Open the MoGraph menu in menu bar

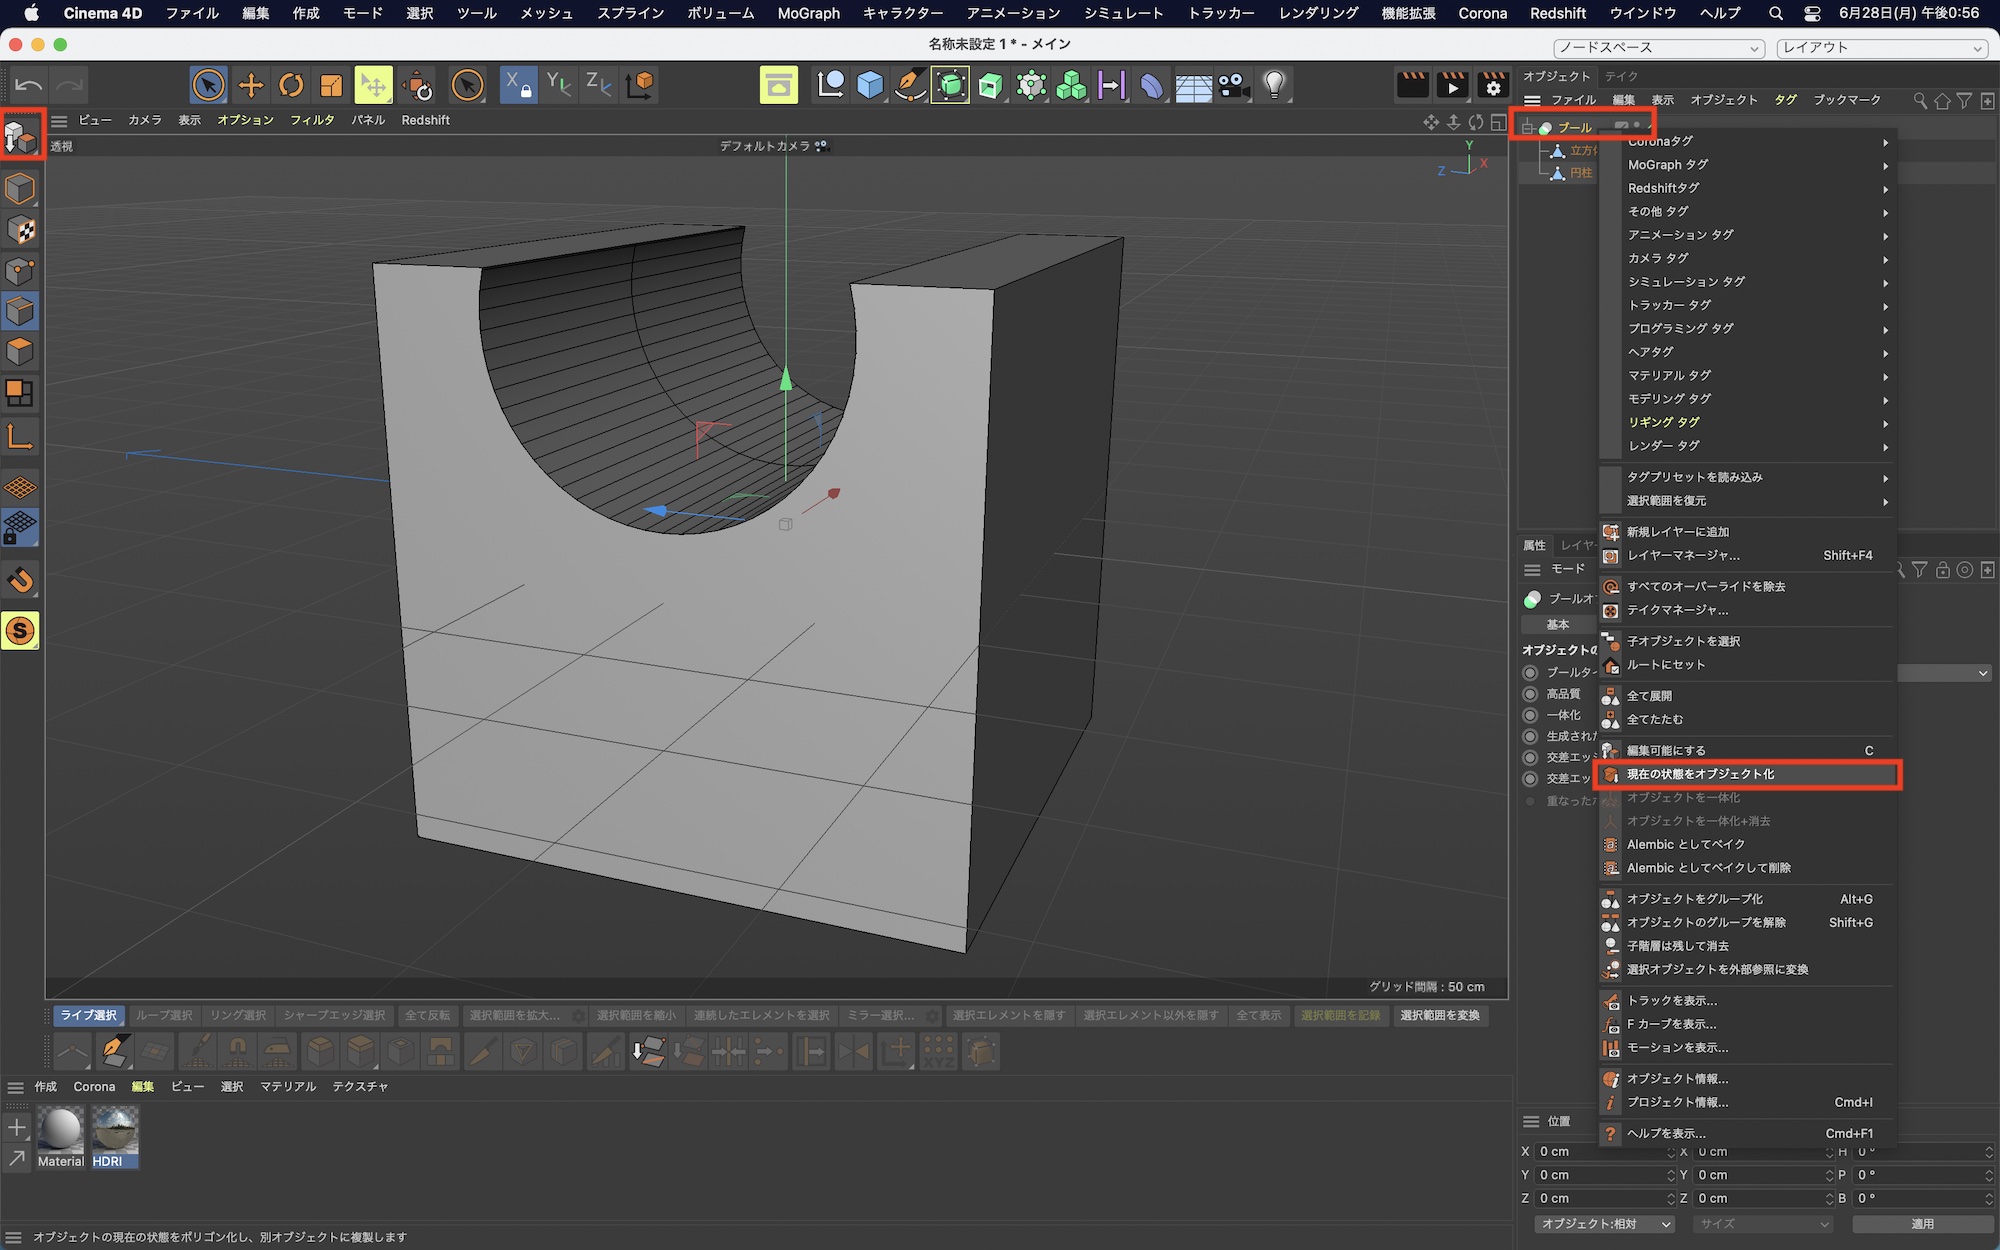[808, 13]
